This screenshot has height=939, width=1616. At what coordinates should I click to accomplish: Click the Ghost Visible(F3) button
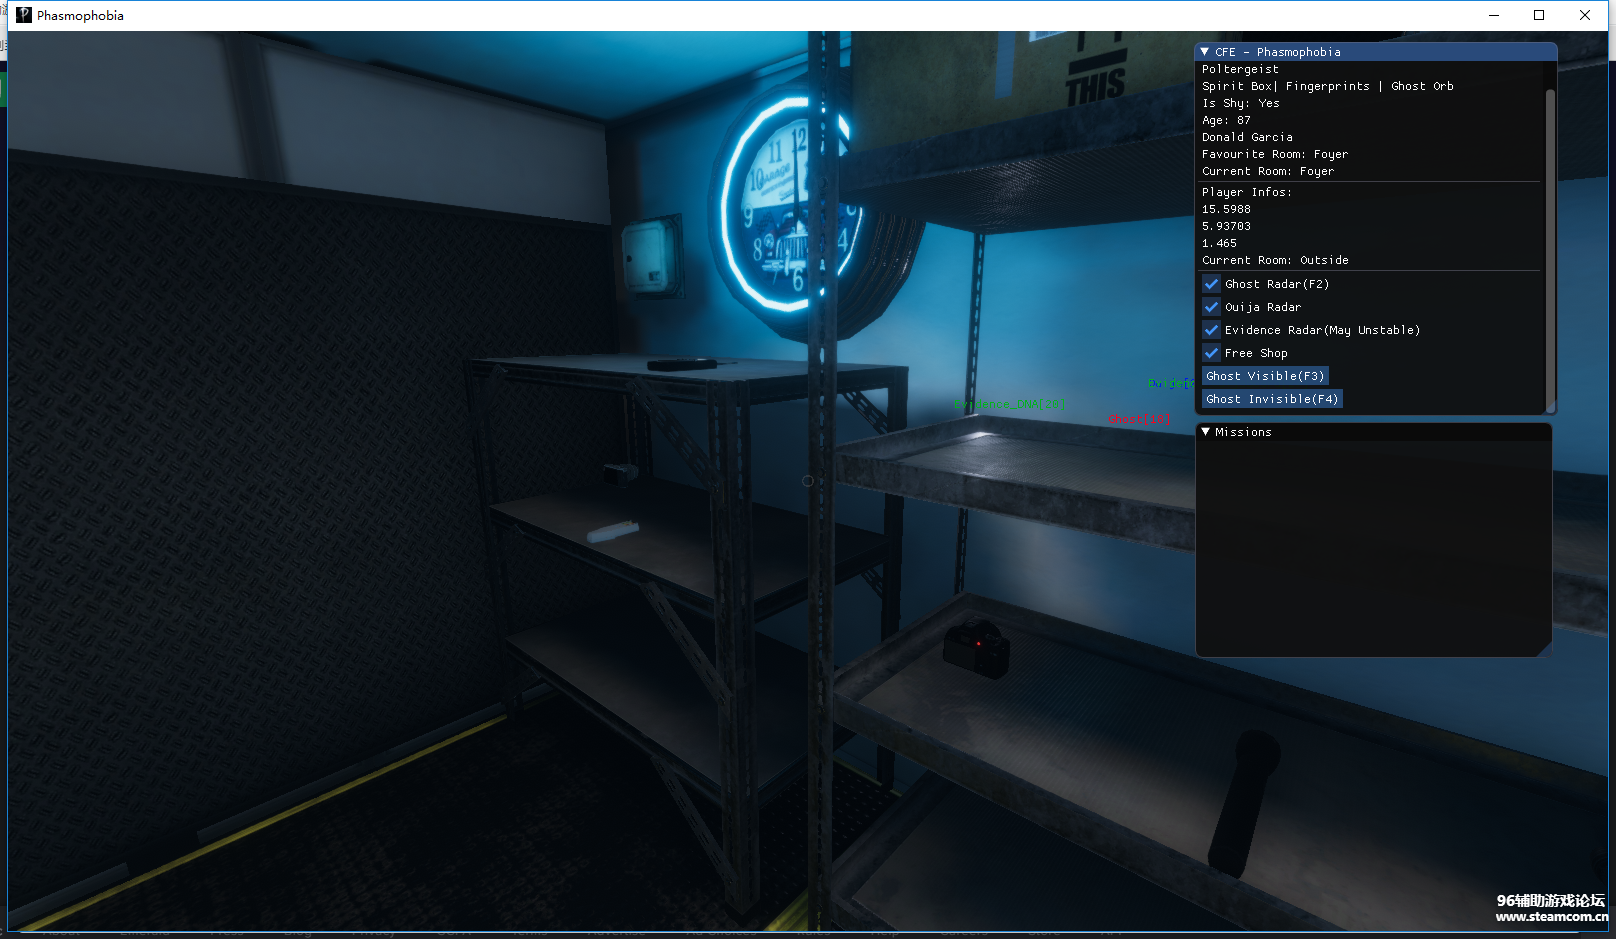click(x=1265, y=376)
